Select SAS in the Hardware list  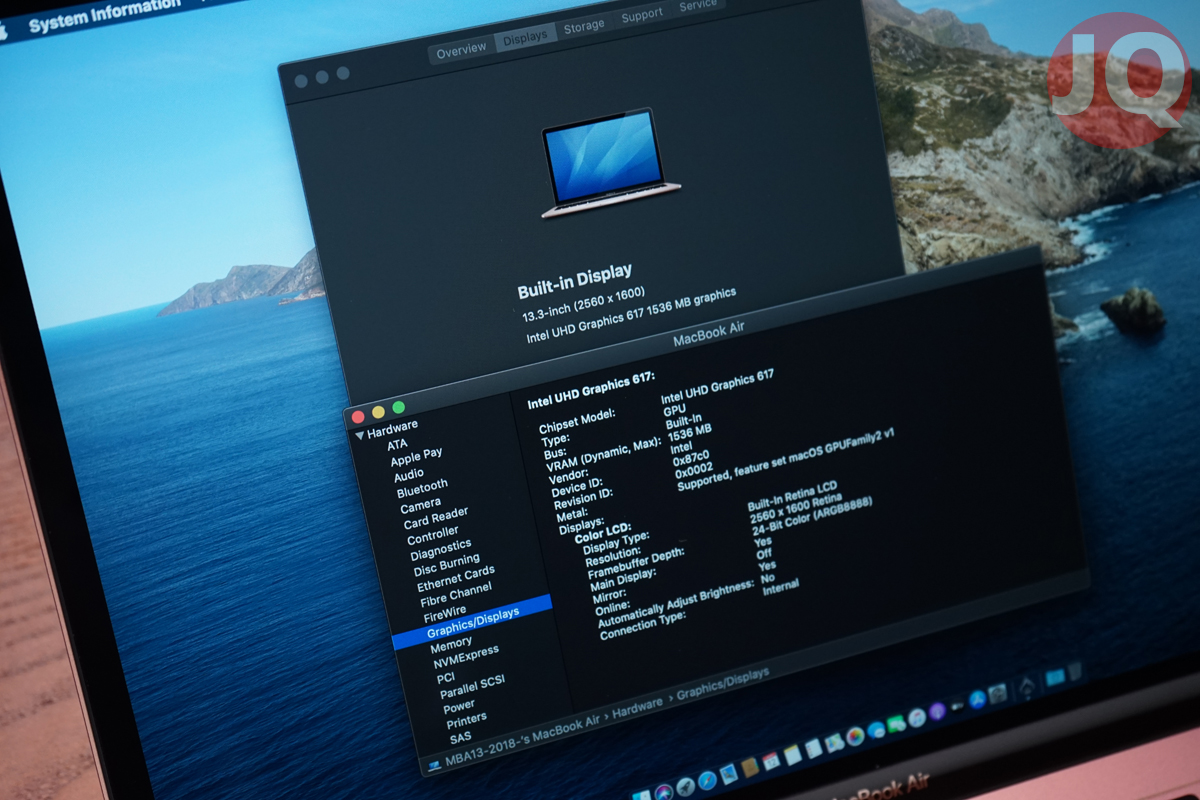(460, 737)
